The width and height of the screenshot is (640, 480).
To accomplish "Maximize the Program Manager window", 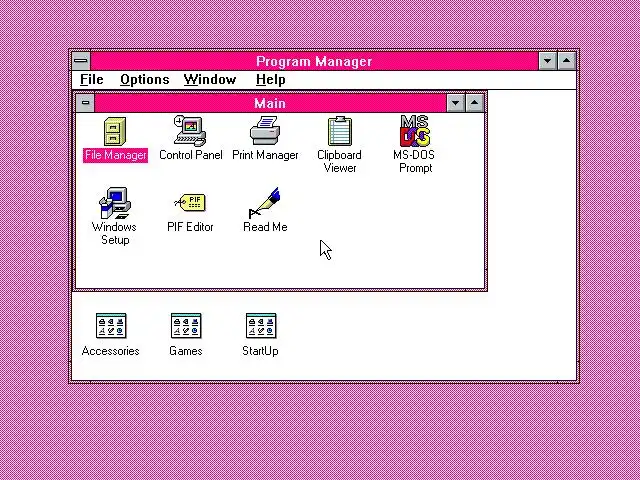I will tap(567, 61).
